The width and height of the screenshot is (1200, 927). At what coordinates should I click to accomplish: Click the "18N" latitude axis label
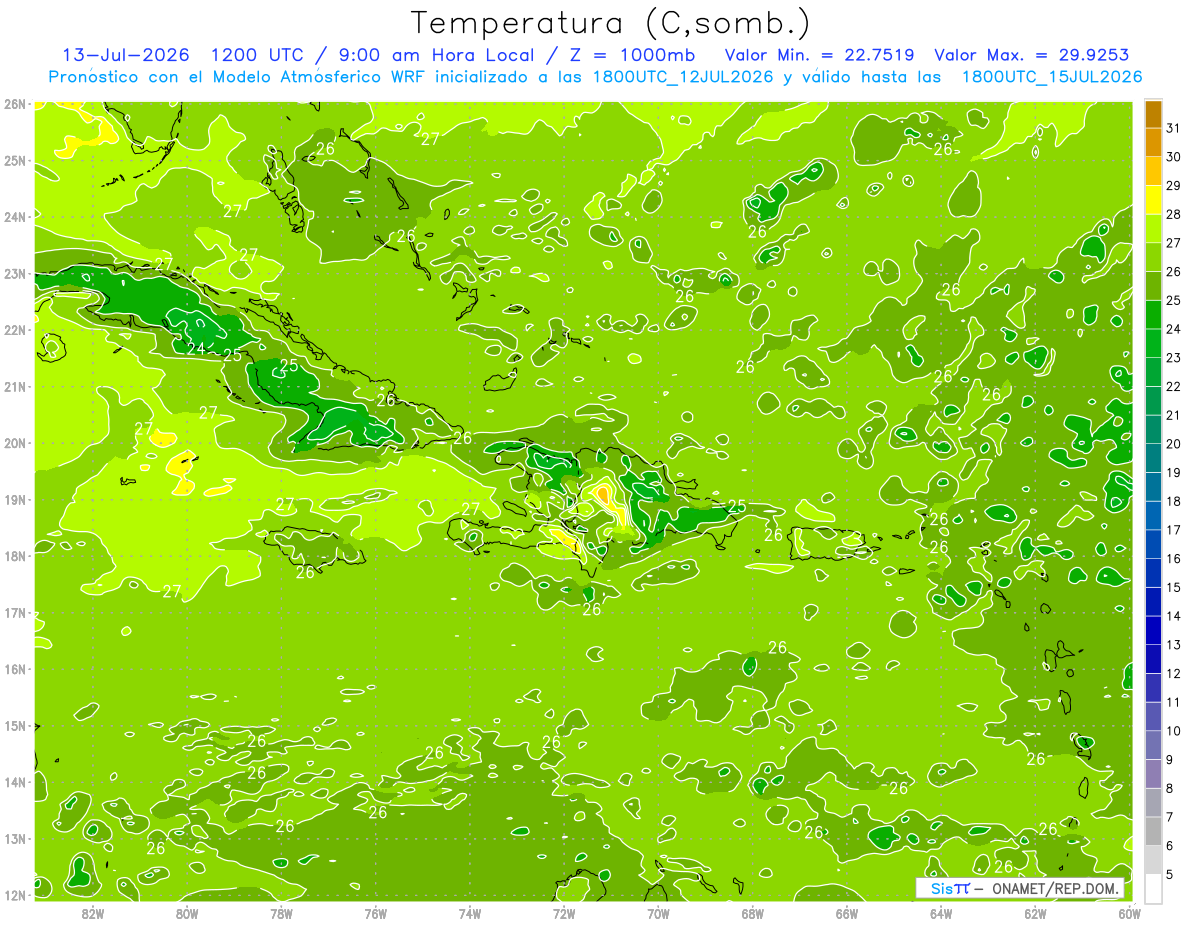[x=14, y=556]
